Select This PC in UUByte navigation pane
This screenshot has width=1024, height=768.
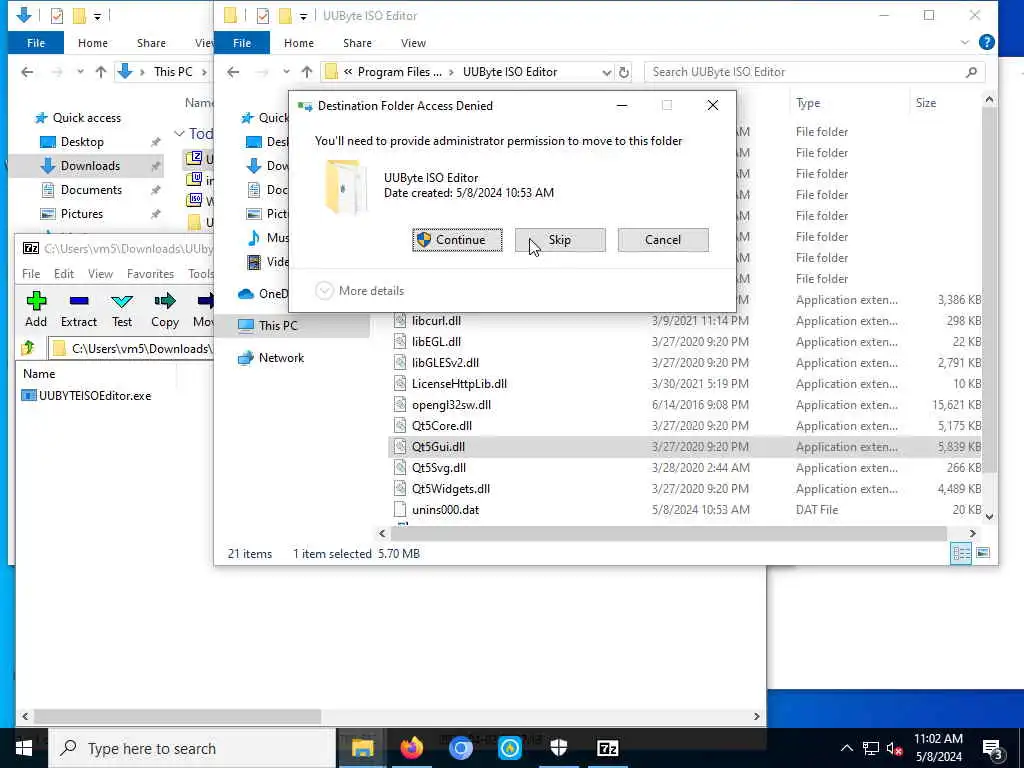(x=278, y=325)
